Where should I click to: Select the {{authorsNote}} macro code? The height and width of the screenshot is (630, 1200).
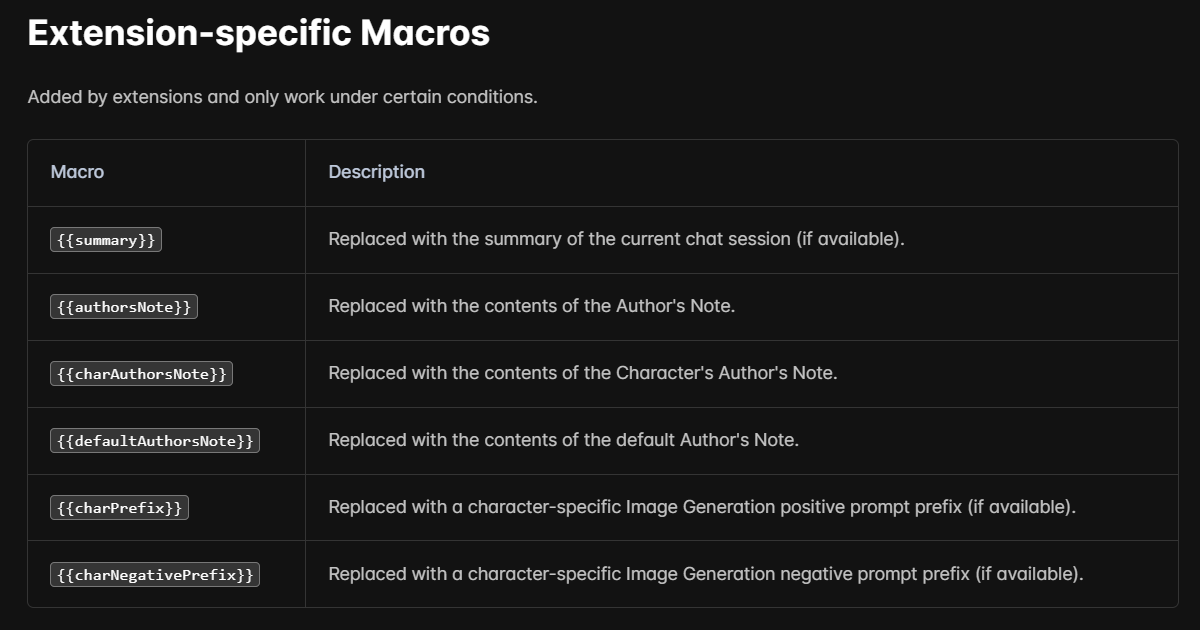pos(124,307)
